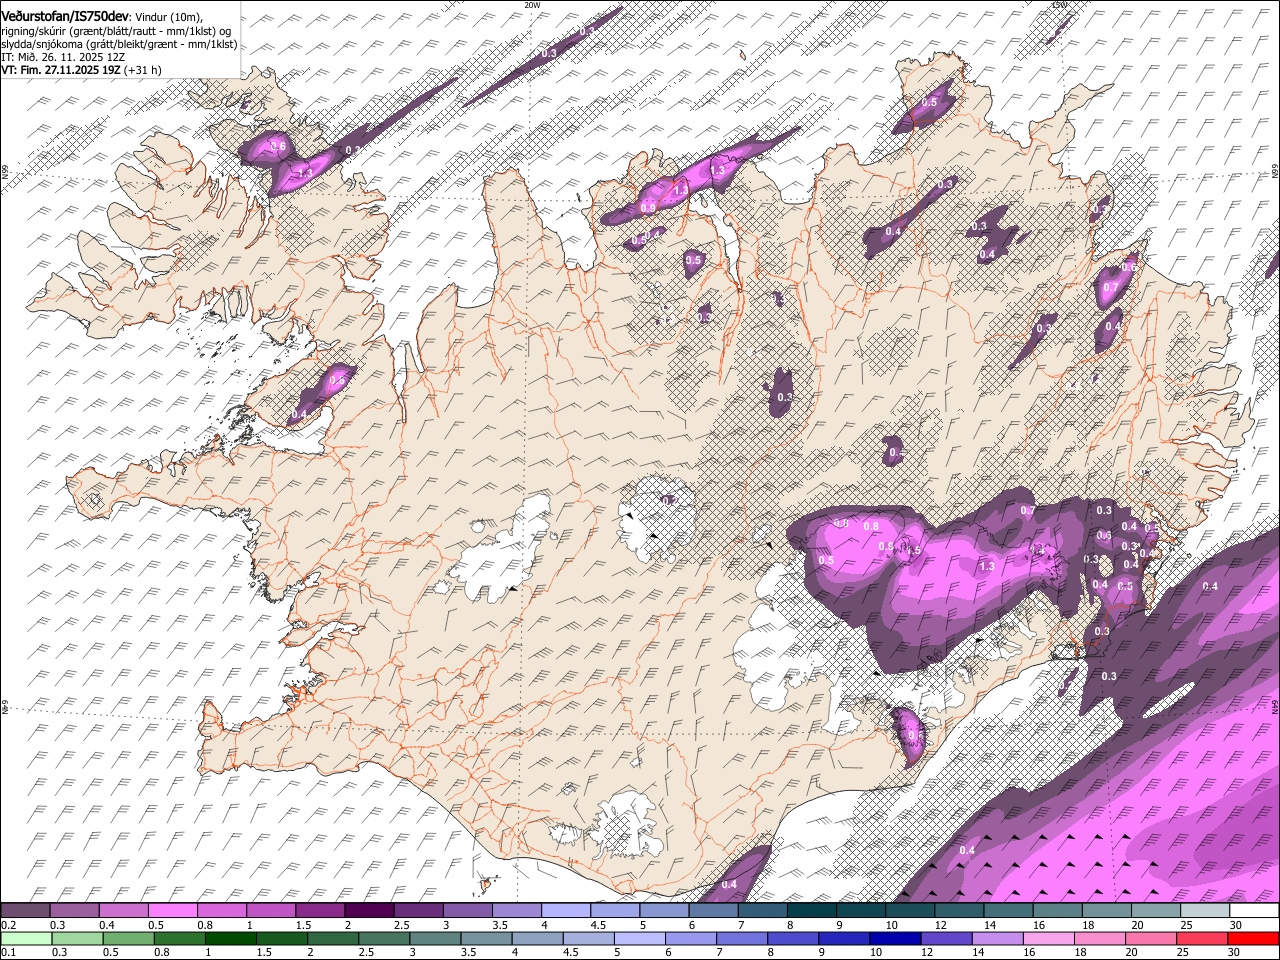Click the 15W longitude label
Screen dimensions: 1280x960
coord(1059,5)
